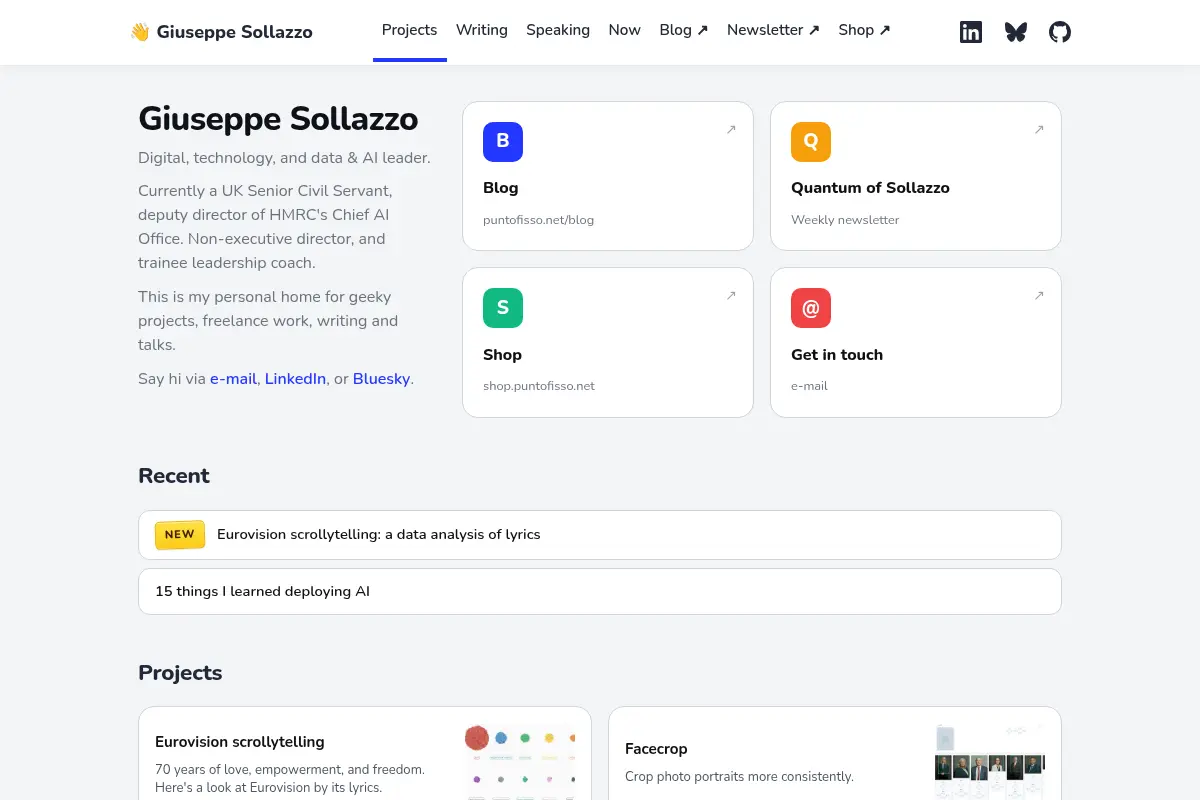The image size is (1200, 800).
Task: Click external arrow on Get in touch card
Action: [1039, 295]
